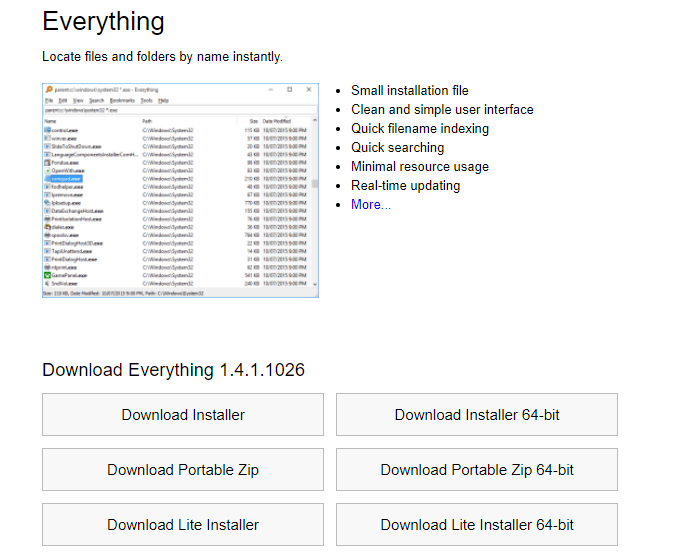Open the Everything app screenshot thumbnail
The height and width of the screenshot is (554, 686).
tap(180, 190)
